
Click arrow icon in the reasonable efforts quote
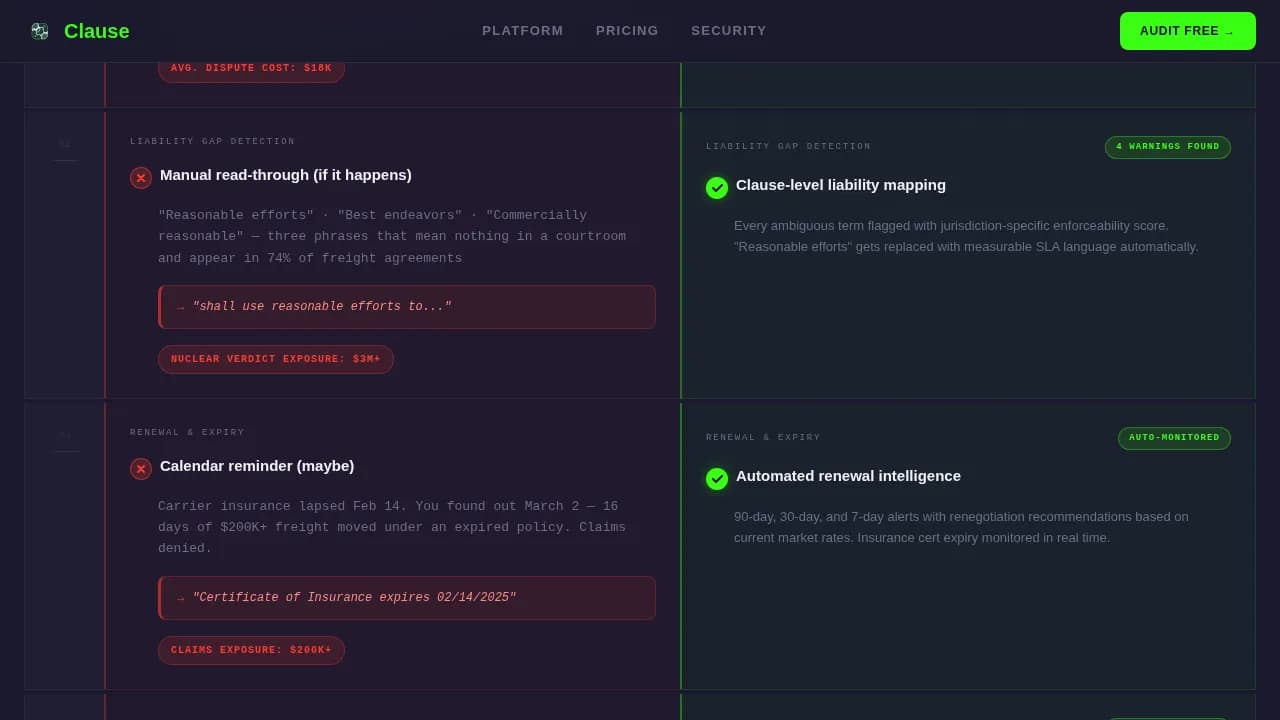(x=180, y=308)
